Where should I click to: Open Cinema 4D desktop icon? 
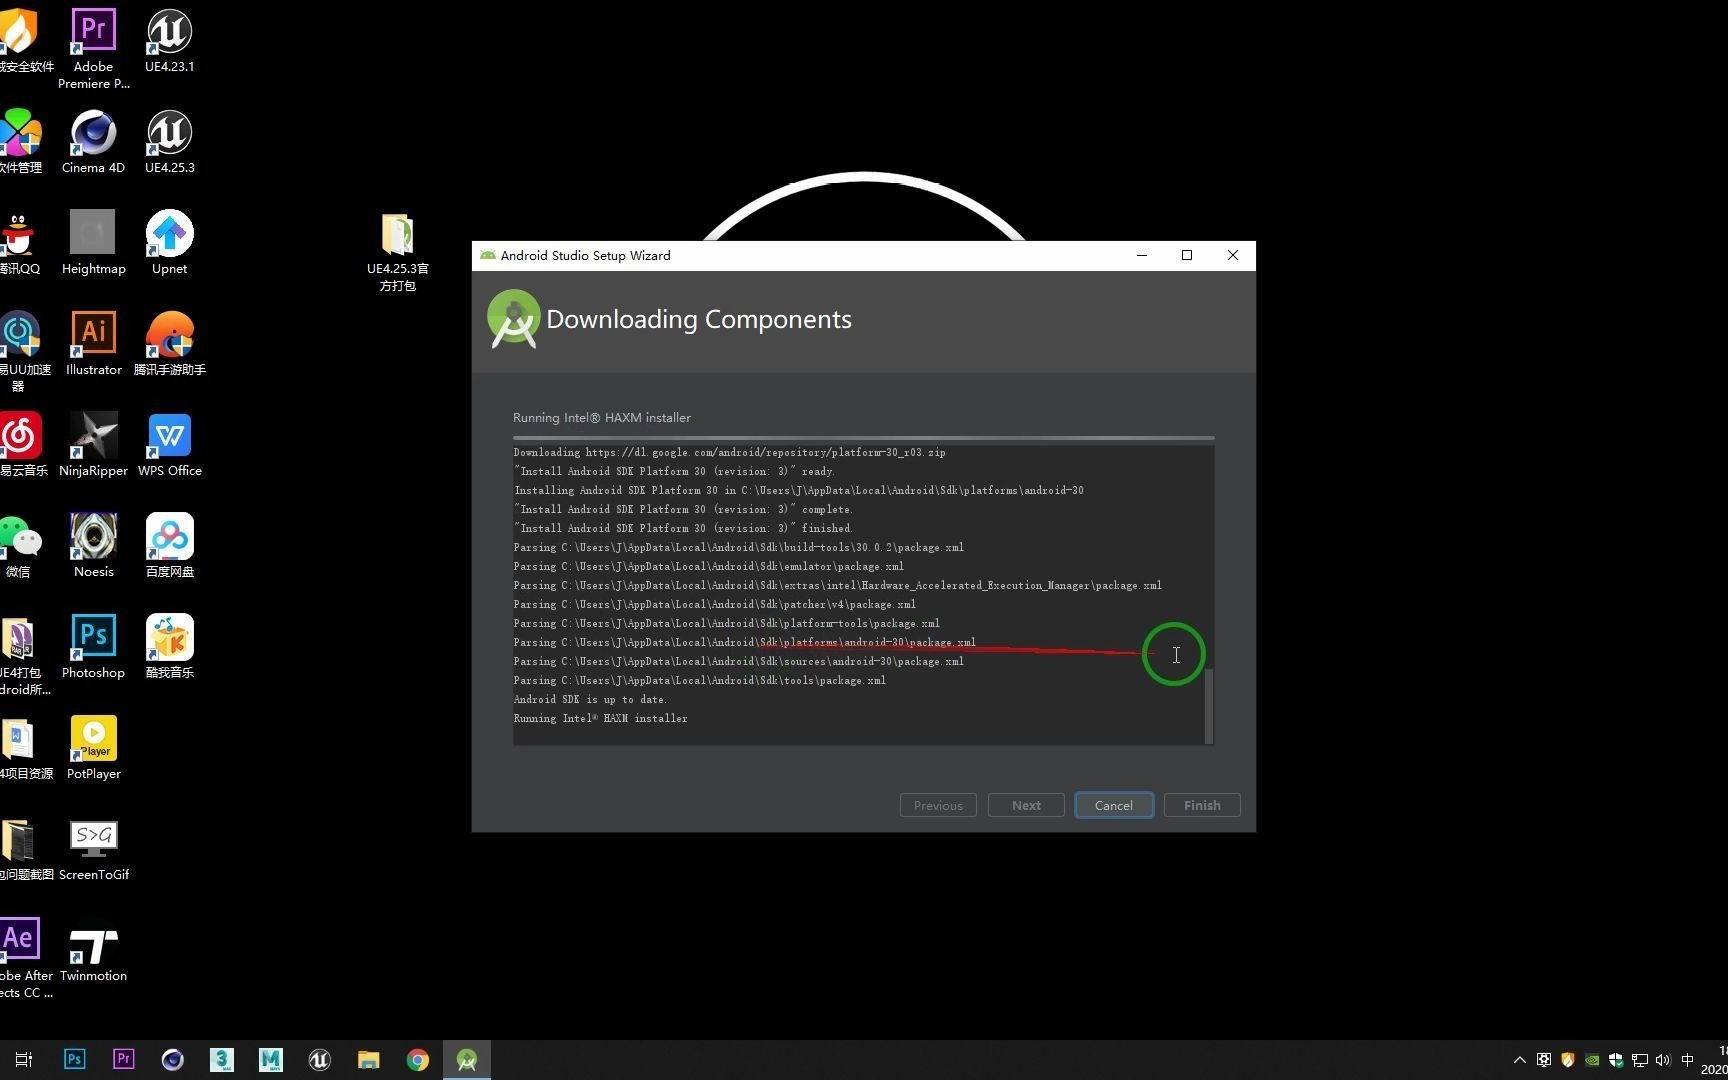pos(93,141)
